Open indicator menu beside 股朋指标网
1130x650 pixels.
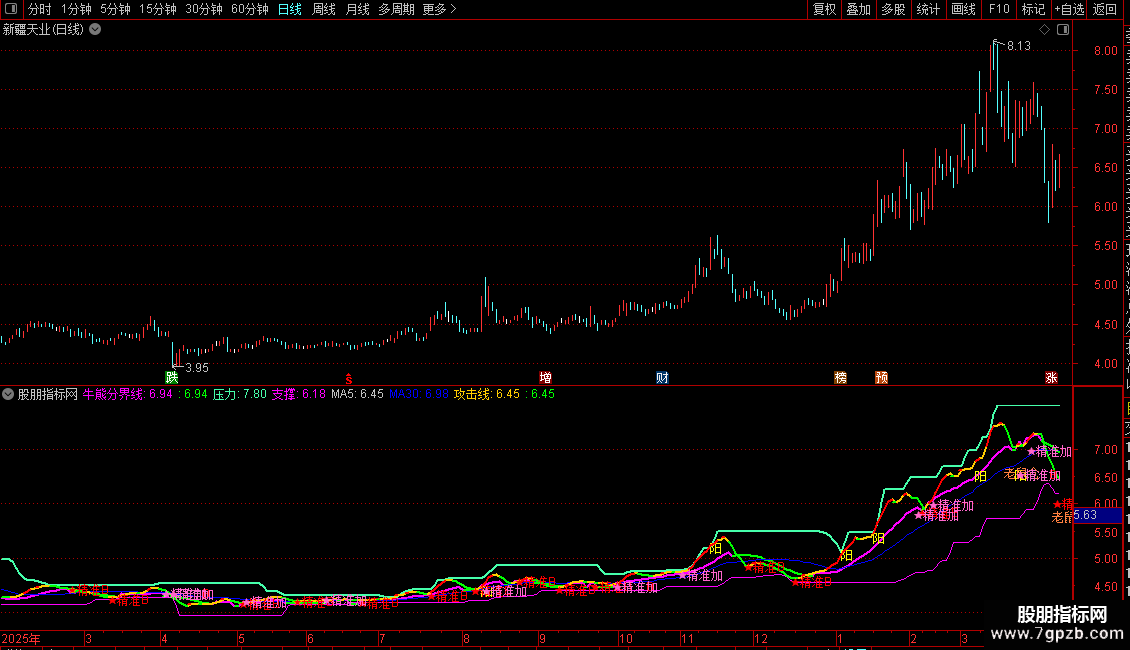pyautogui.click(x=8, y=394)
